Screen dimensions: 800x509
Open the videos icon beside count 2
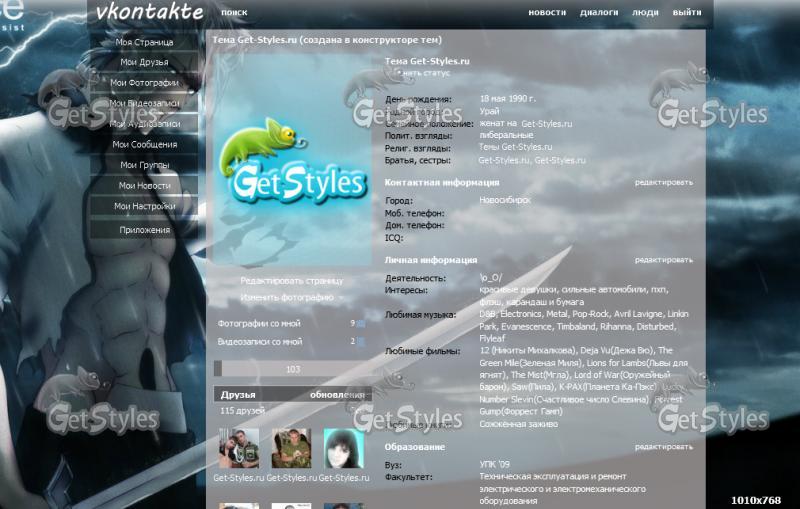point(361,341)
